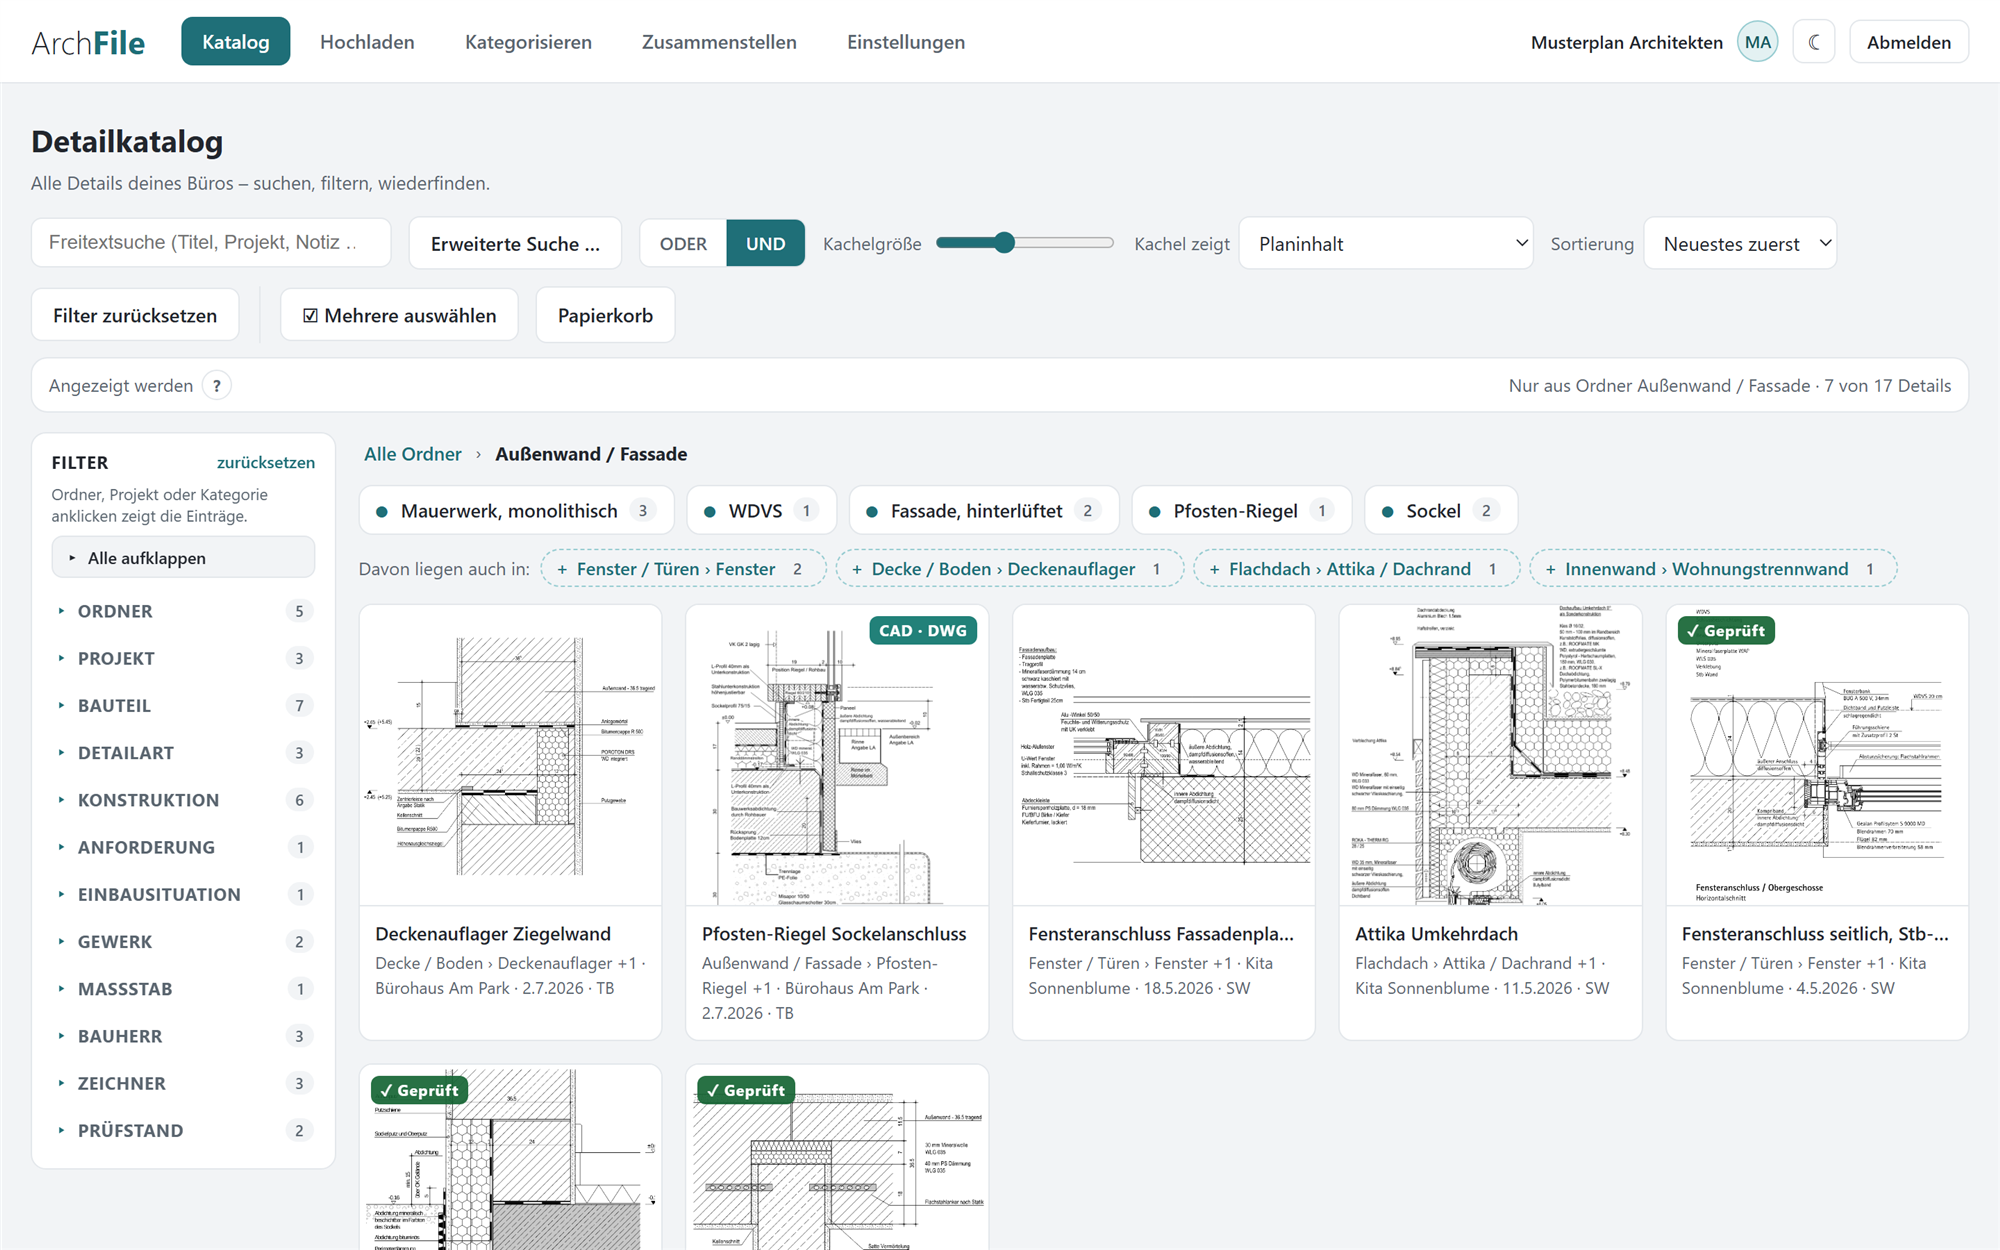
Task: Expand the ZEICHNER filter group
Action: tap(183, 1083)
